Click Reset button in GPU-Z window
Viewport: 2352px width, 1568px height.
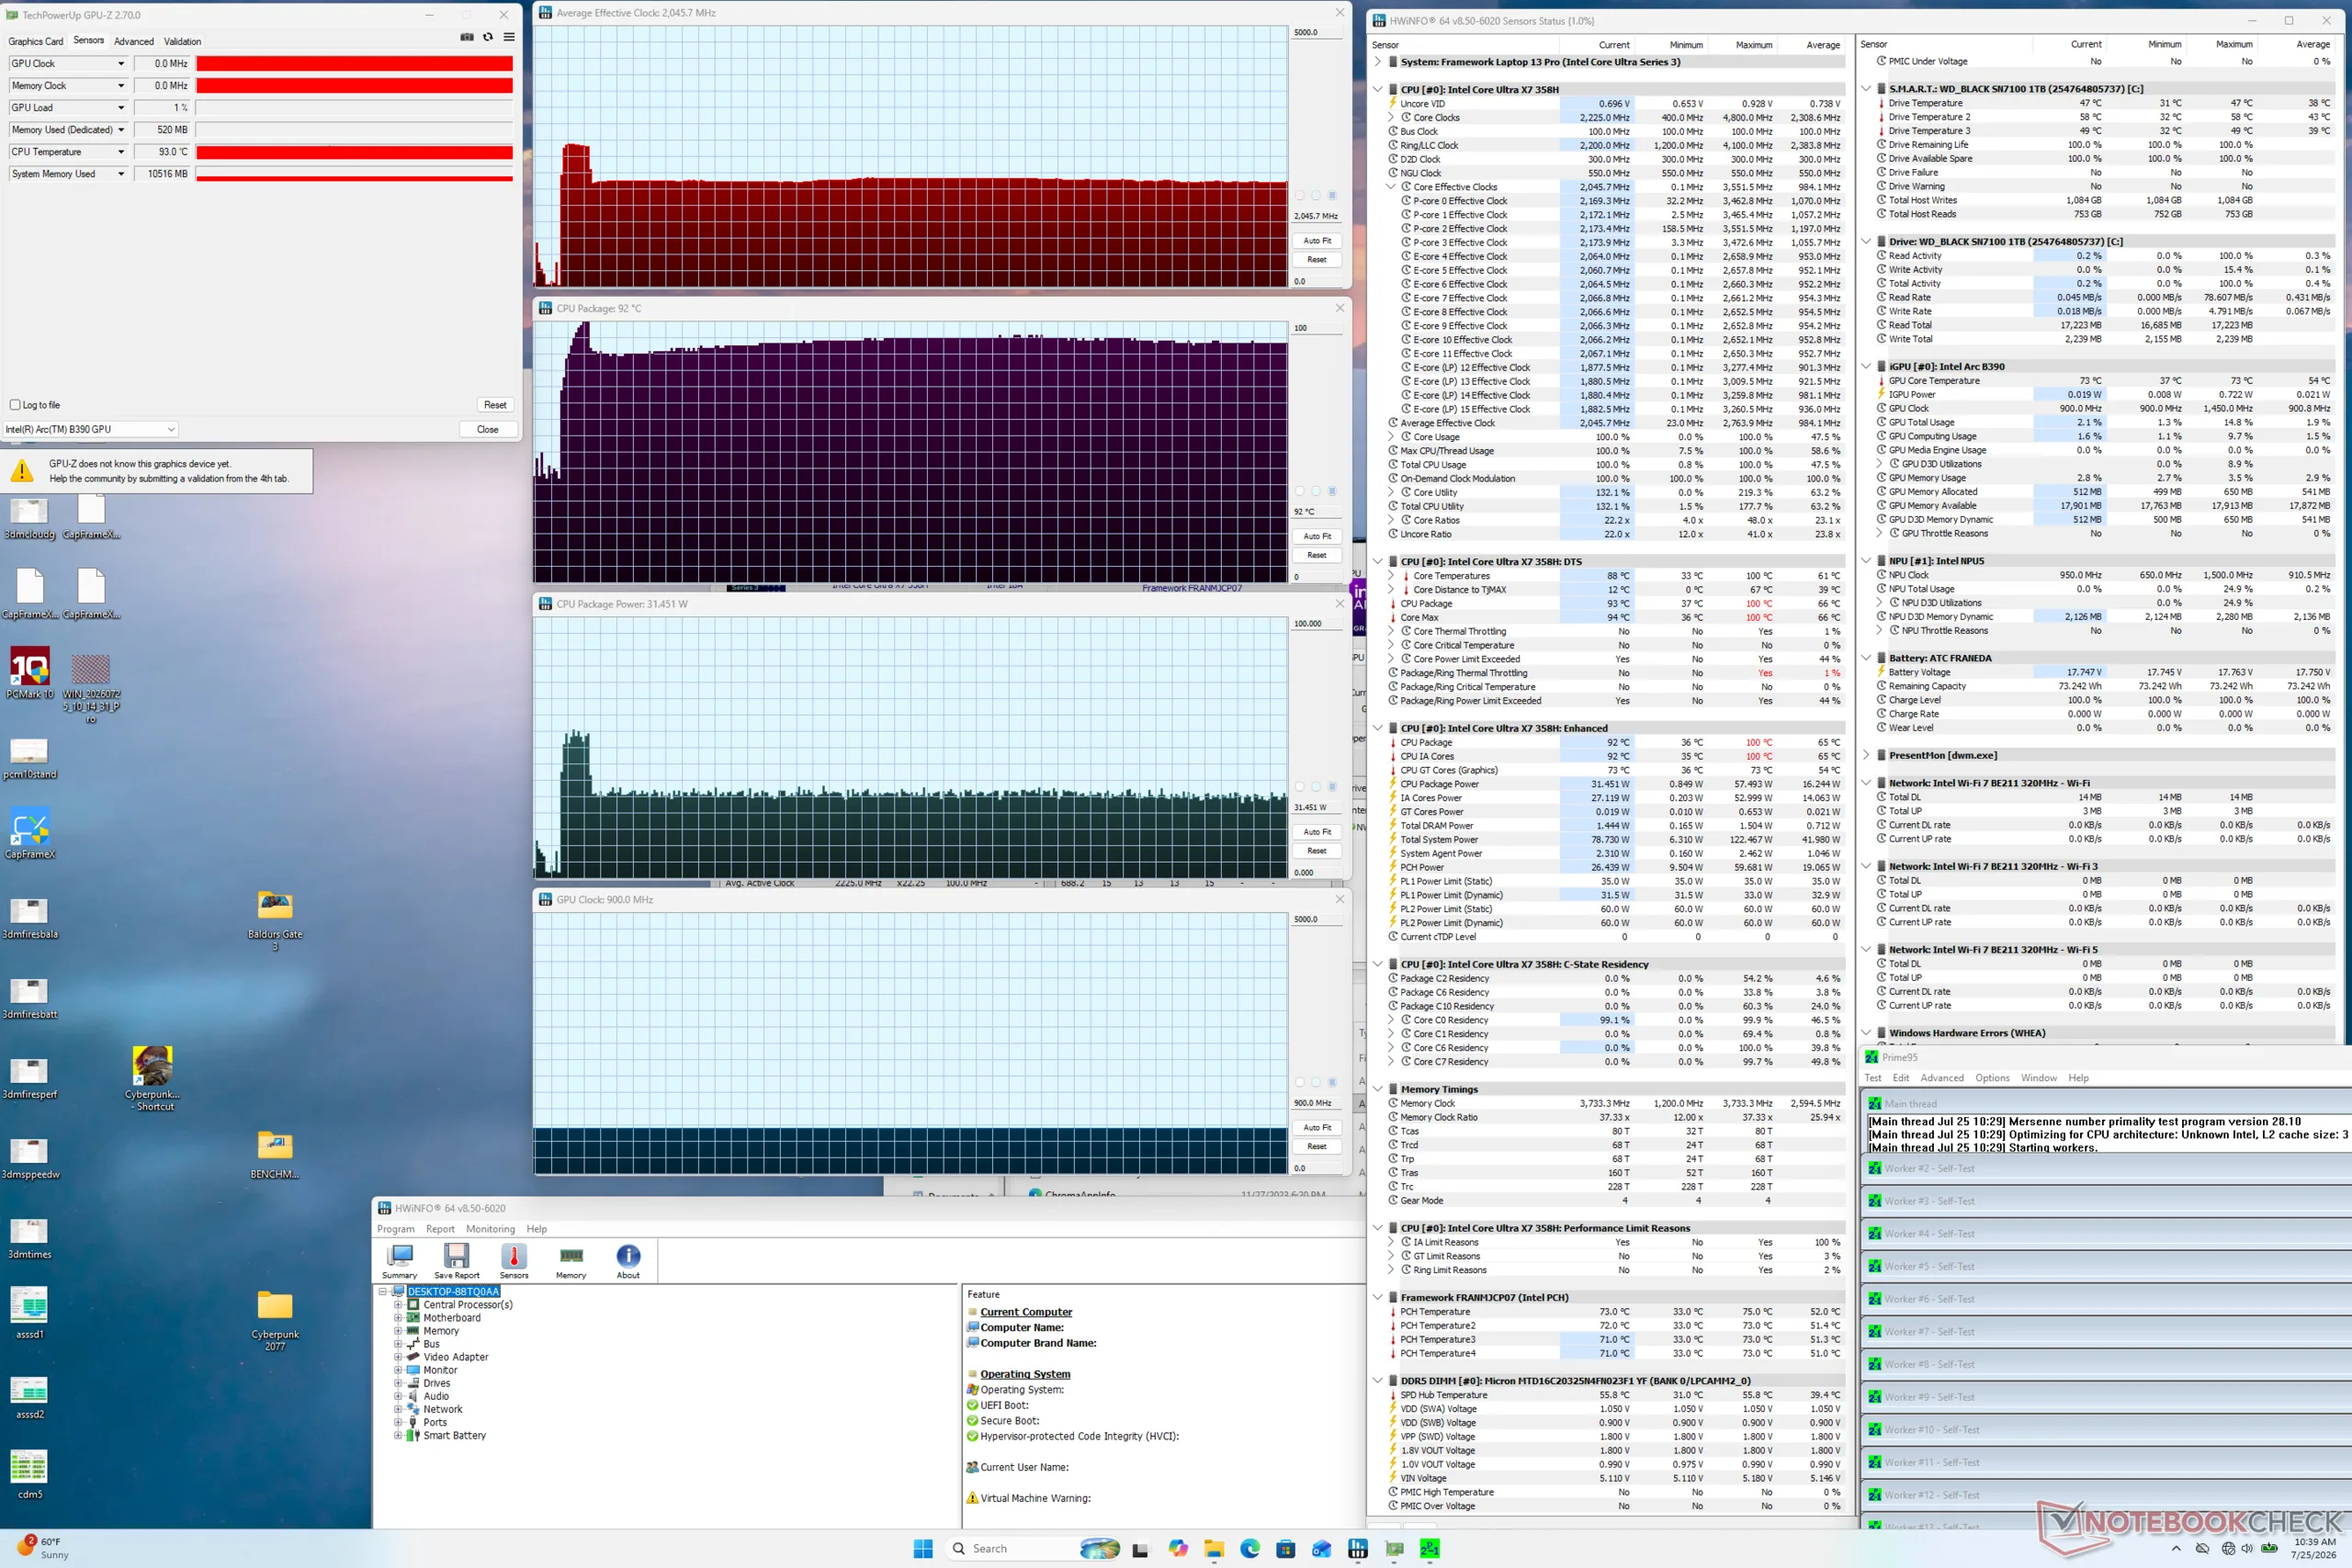point(495,405)
